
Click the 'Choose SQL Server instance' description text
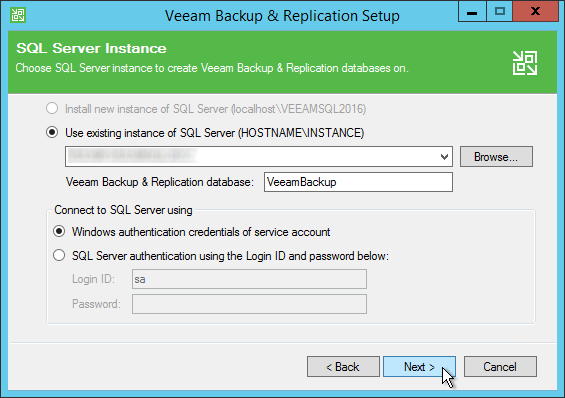[x=212, y=68]
